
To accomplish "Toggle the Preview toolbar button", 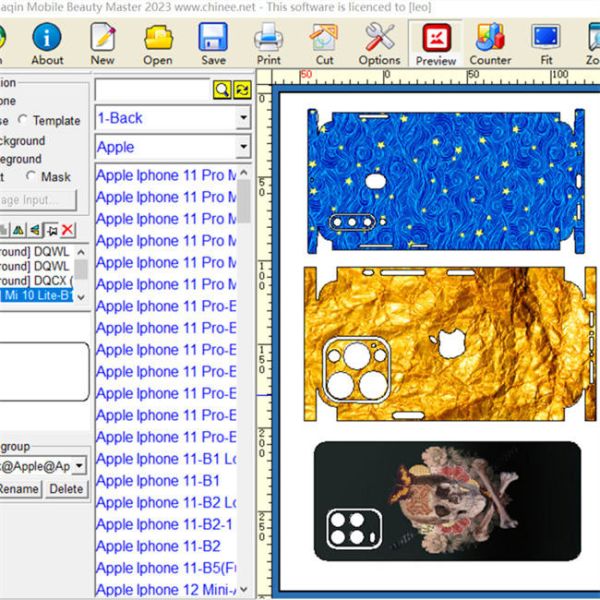I will click(x=435, y=43).
